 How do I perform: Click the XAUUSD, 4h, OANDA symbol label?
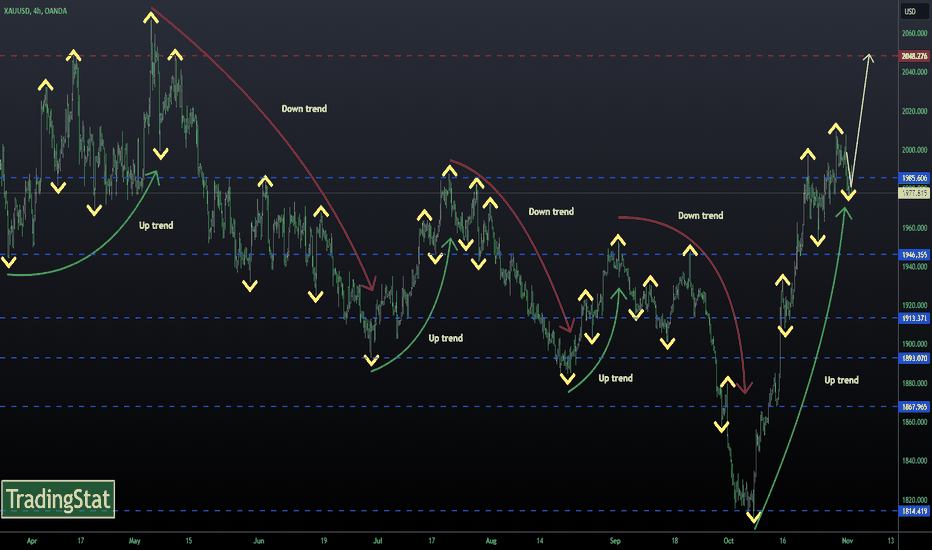(x=35, y=11)
